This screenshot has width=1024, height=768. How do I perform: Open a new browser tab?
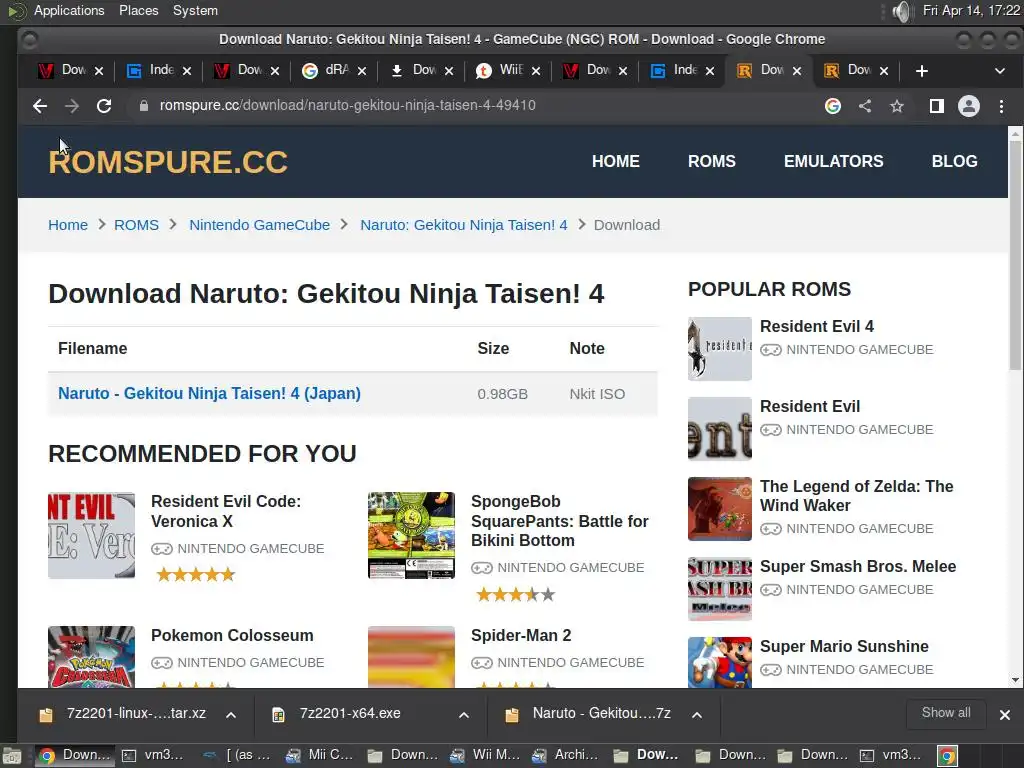click(921, 71)
